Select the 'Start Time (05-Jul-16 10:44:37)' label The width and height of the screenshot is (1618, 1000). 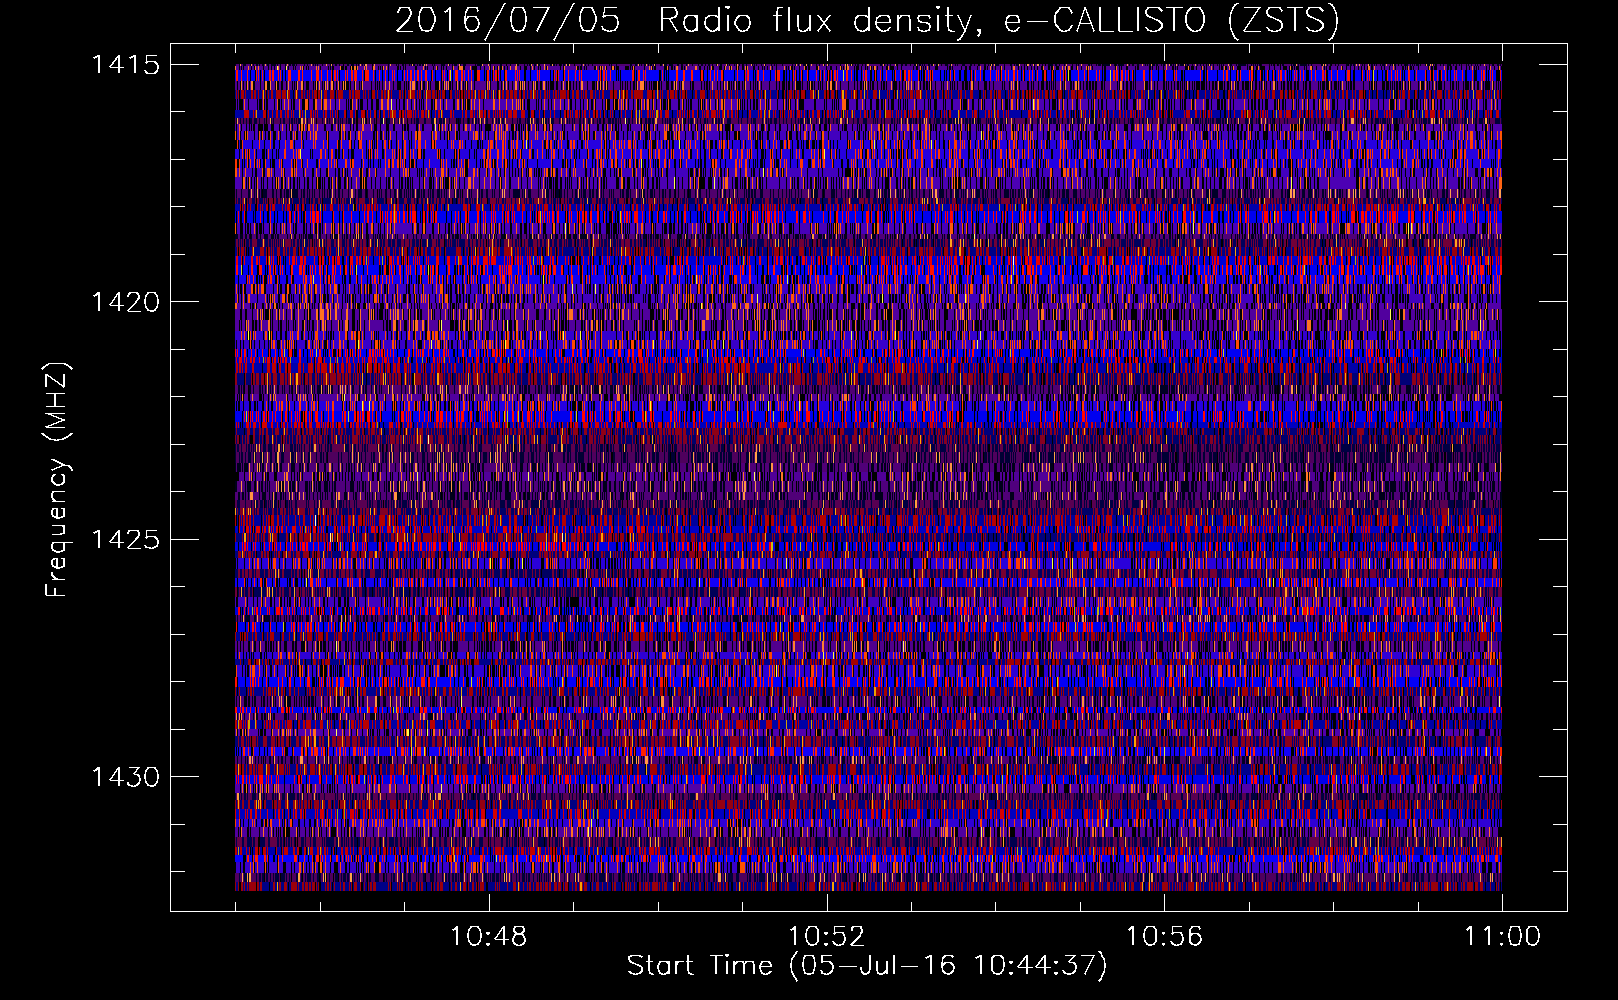pos(867,966)
